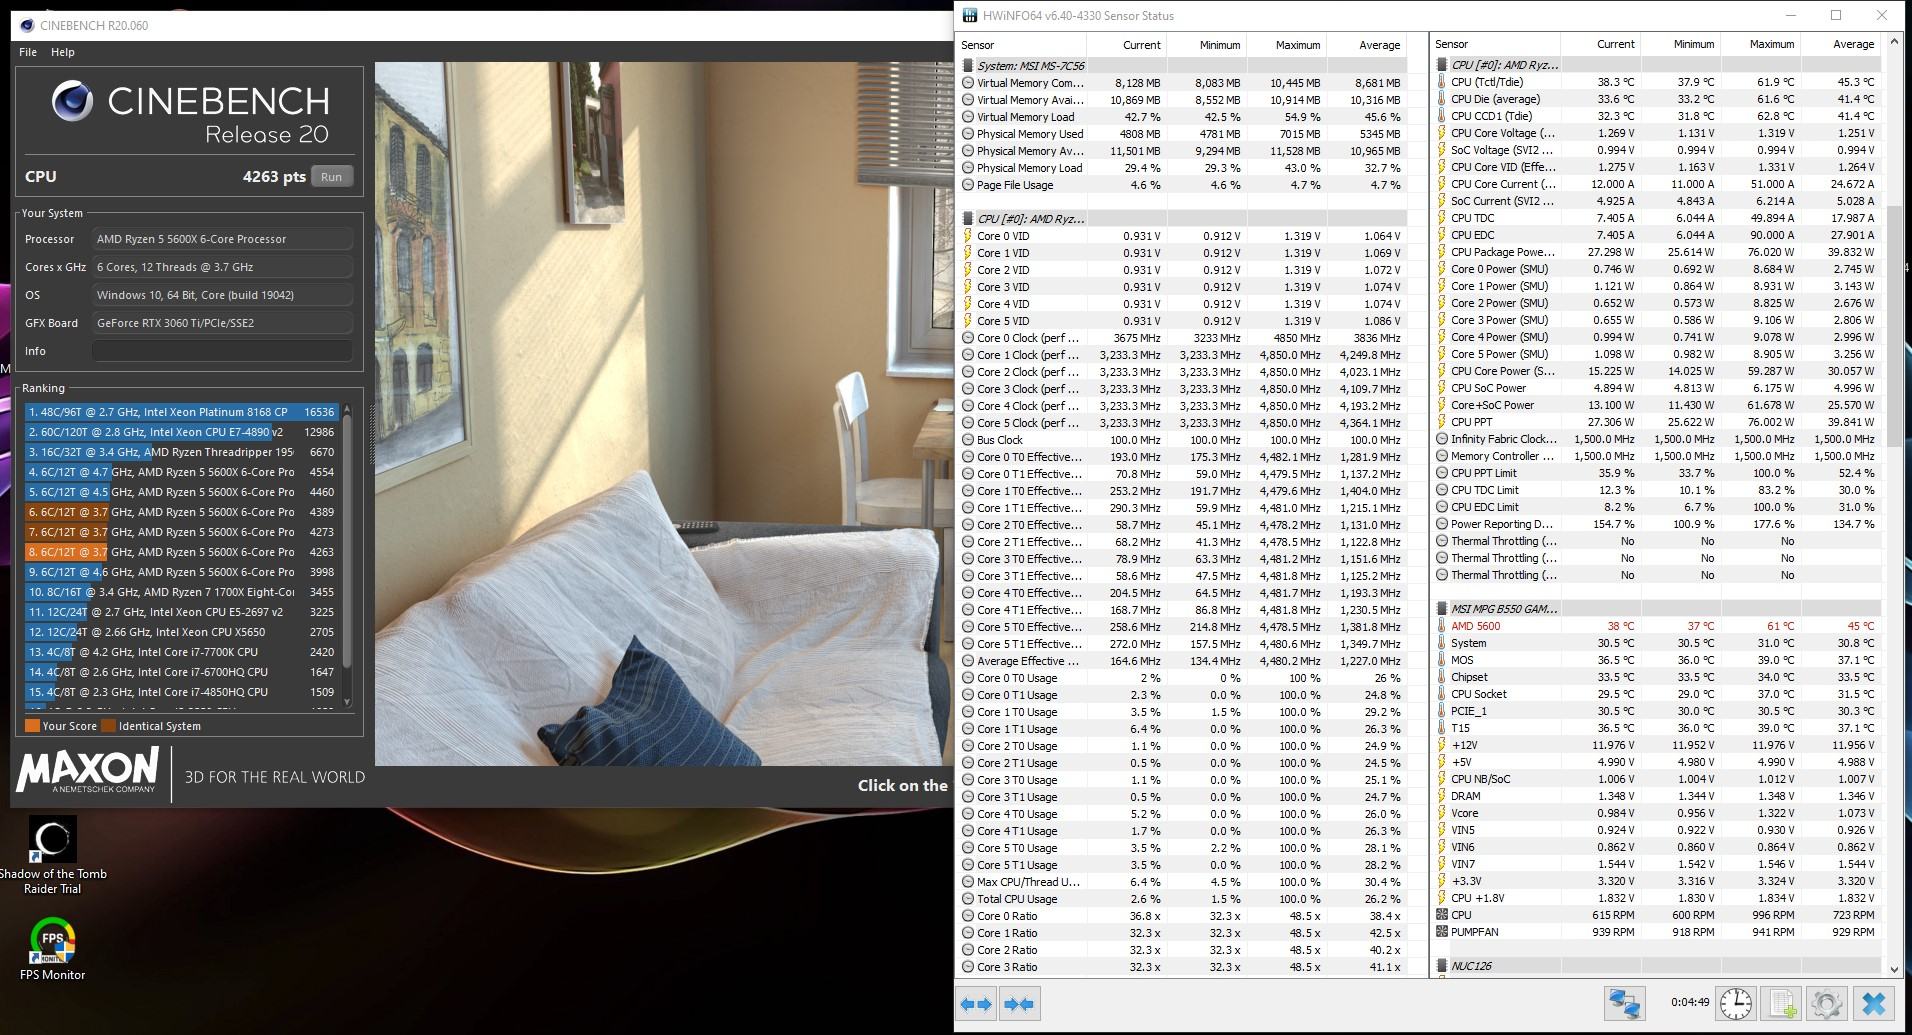Screen dimensions: 1912x1035
Task: Click the expand-columns arrows icon in HWiNFO
Action: (976, 1004)
